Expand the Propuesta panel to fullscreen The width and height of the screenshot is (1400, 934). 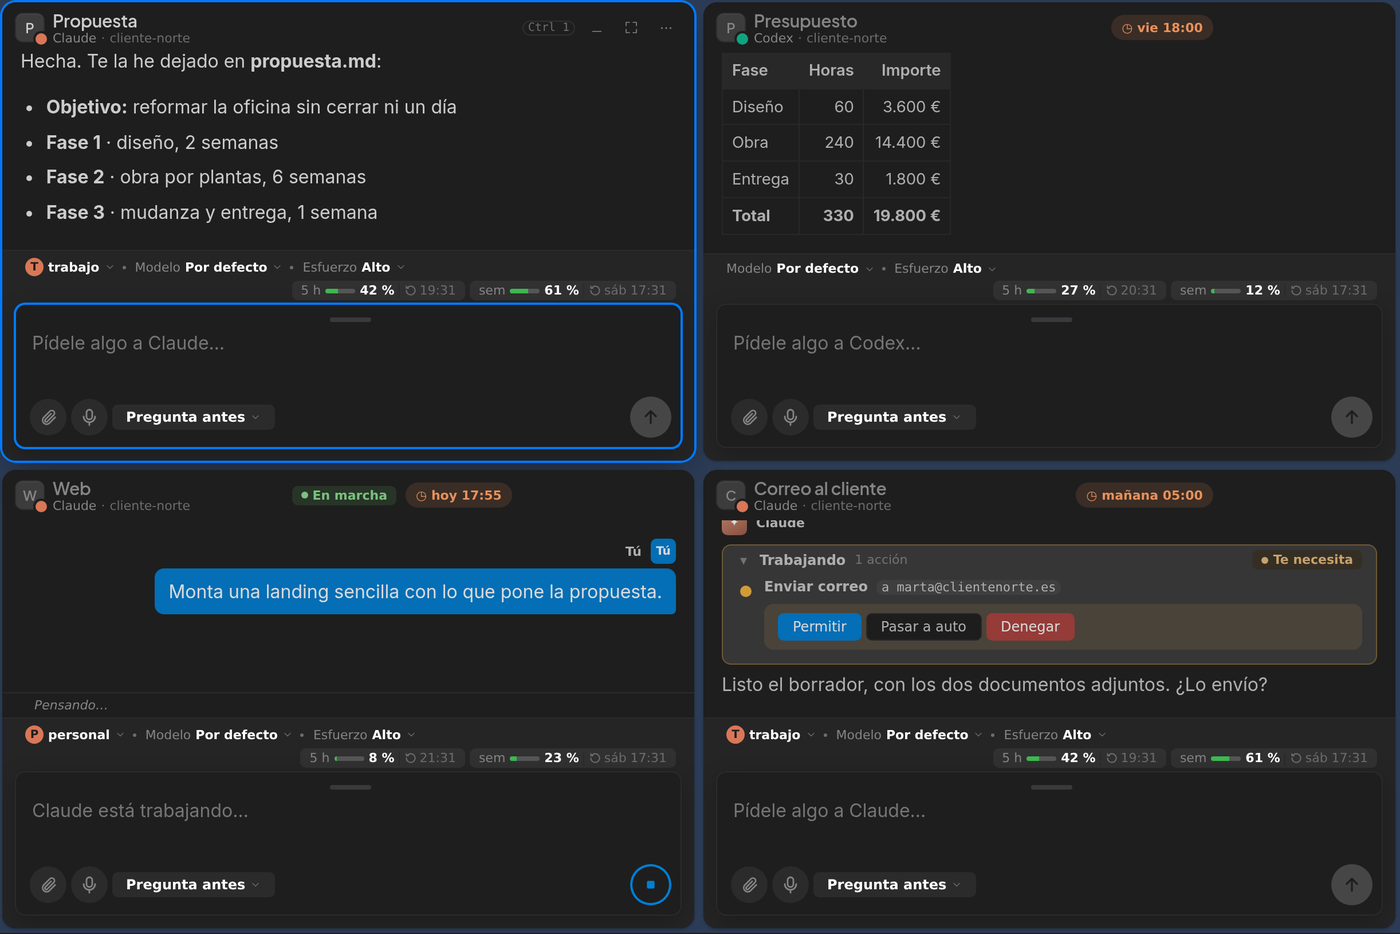(631, 28)
